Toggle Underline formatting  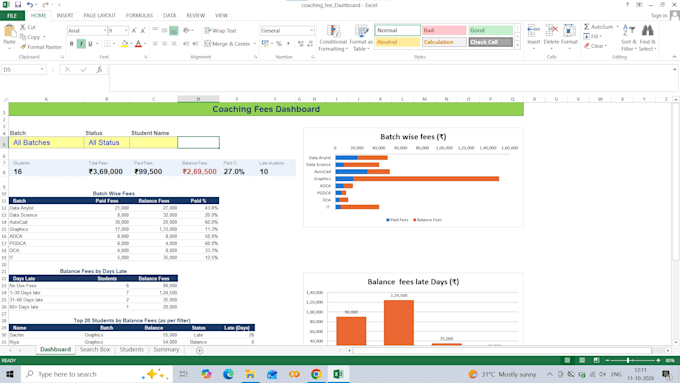tap(90, 44)
